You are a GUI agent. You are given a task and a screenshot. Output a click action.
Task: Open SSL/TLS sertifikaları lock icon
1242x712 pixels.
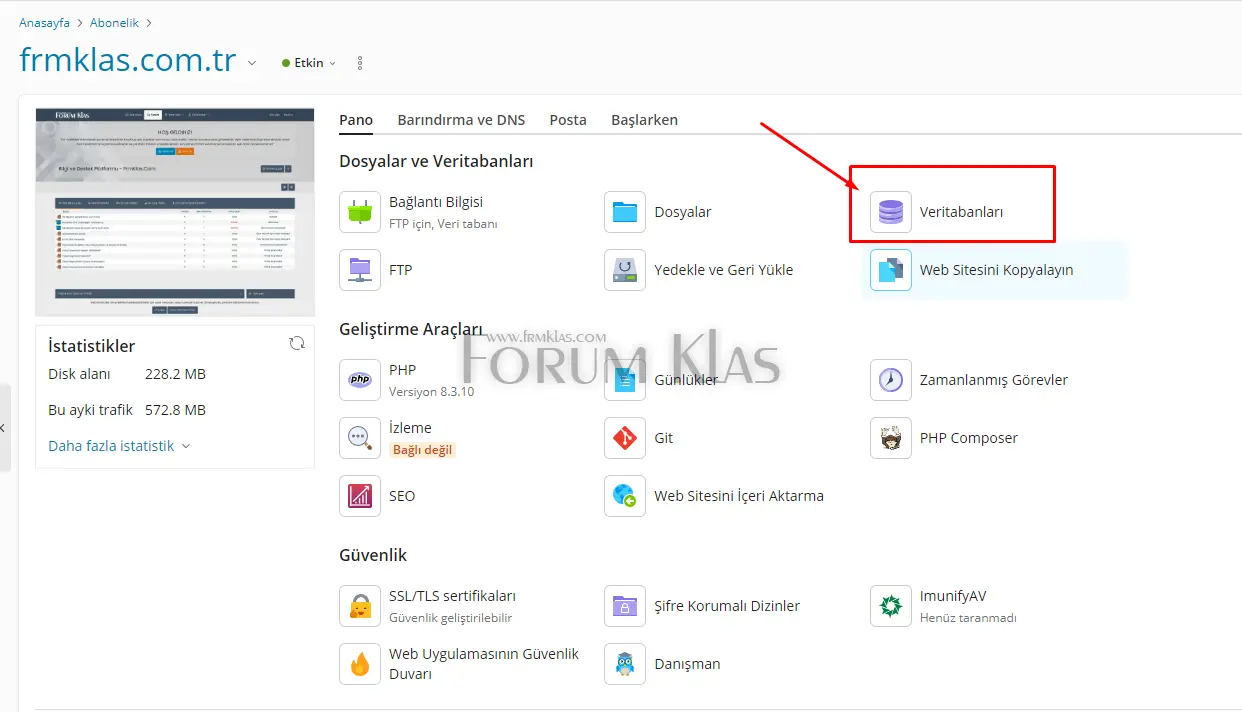pos(360,606)
